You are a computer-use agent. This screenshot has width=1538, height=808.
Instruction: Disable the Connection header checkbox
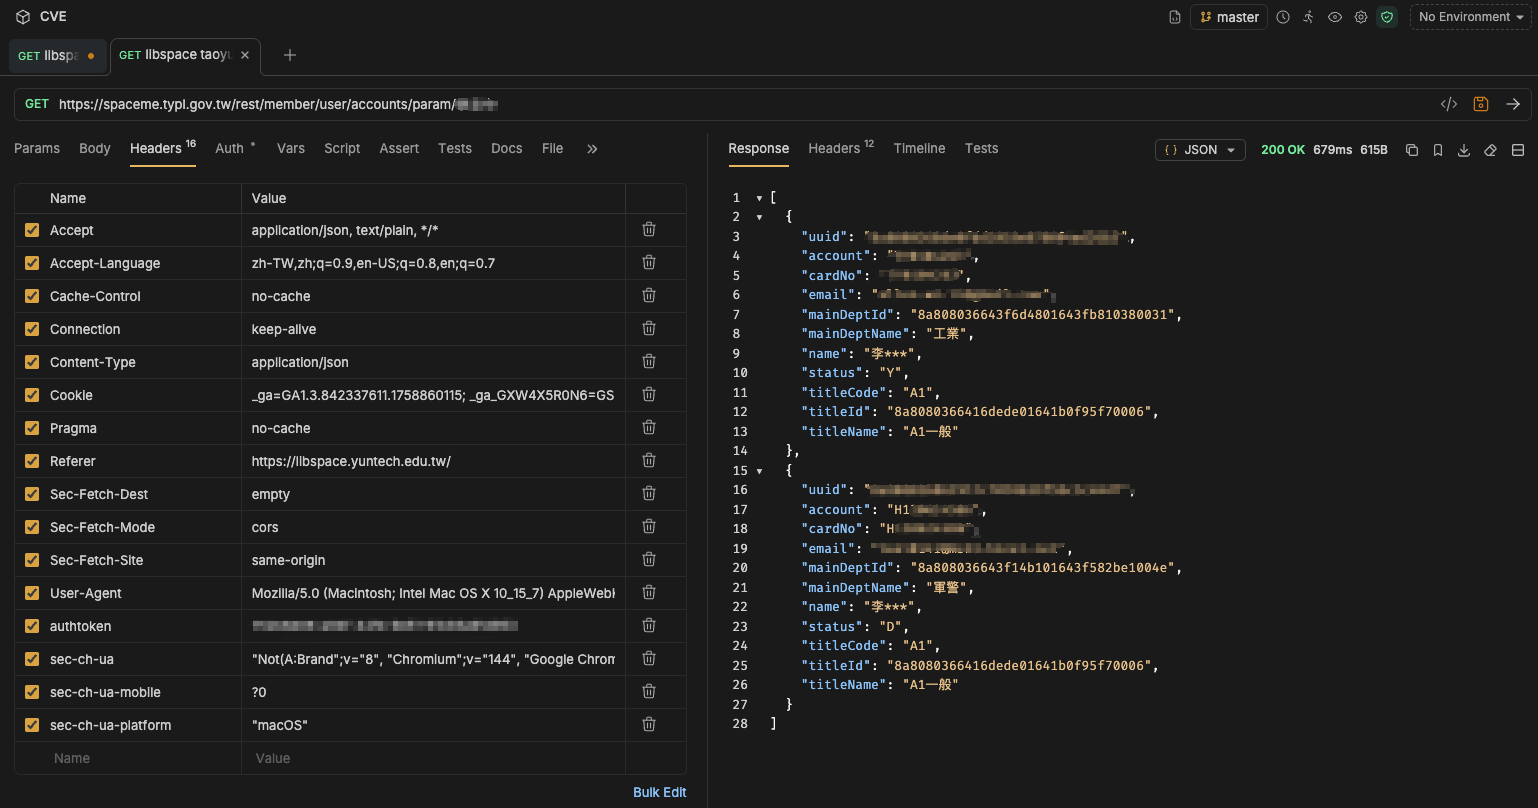point(32,329)
